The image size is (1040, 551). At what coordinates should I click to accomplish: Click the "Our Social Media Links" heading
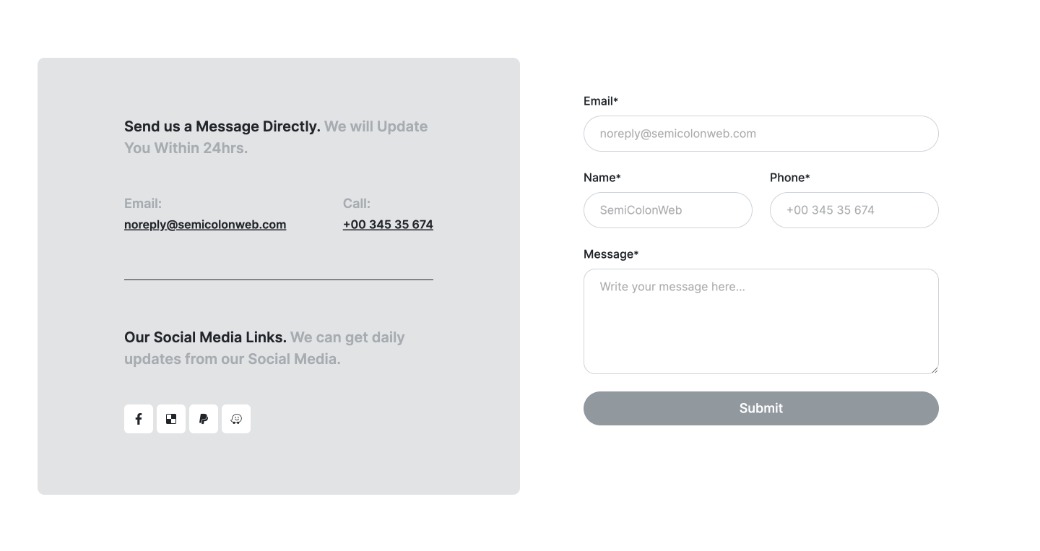click(205, 337)
